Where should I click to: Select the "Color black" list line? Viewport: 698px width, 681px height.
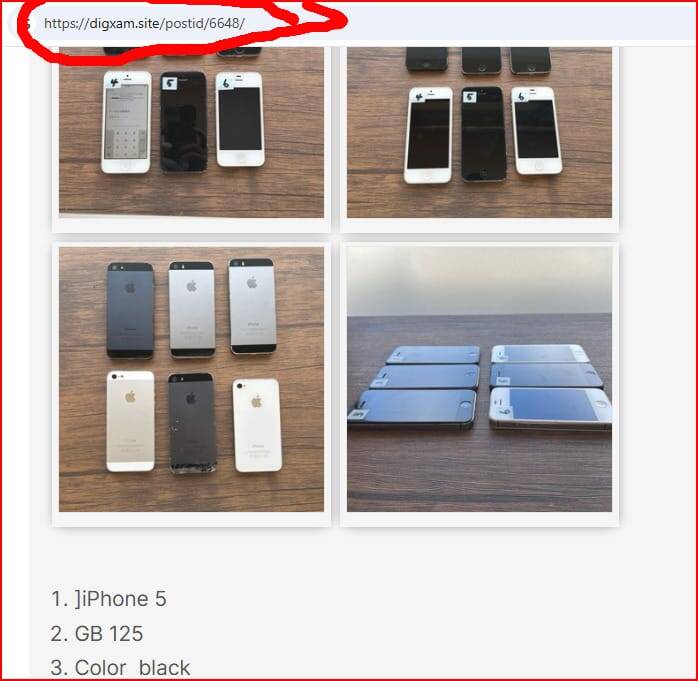[x=120, y=668]
